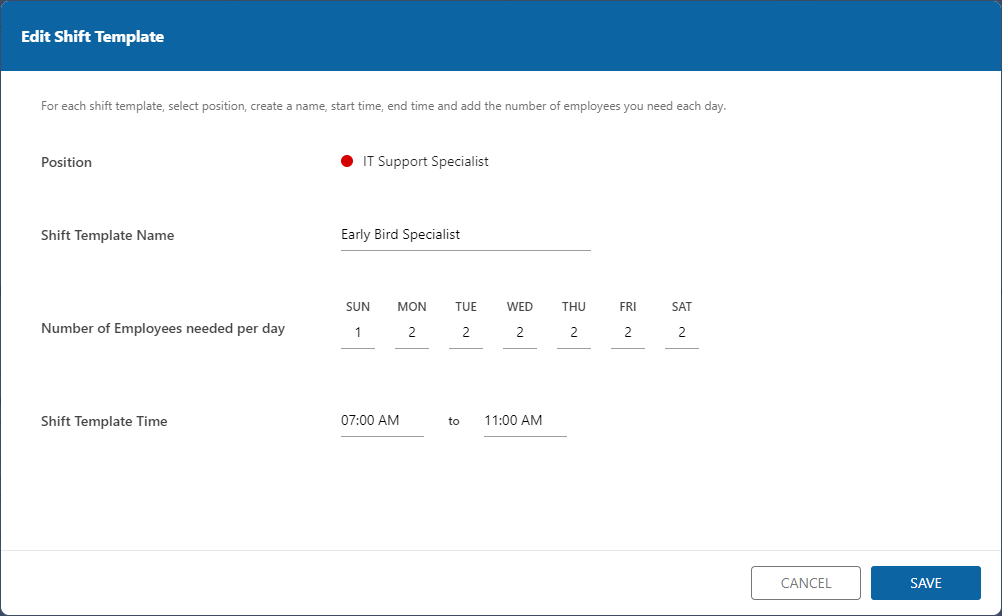Click the SUN employee count field
This screenshot has width=1002, height=616.
pyautogui.click(x=358, y=333)
